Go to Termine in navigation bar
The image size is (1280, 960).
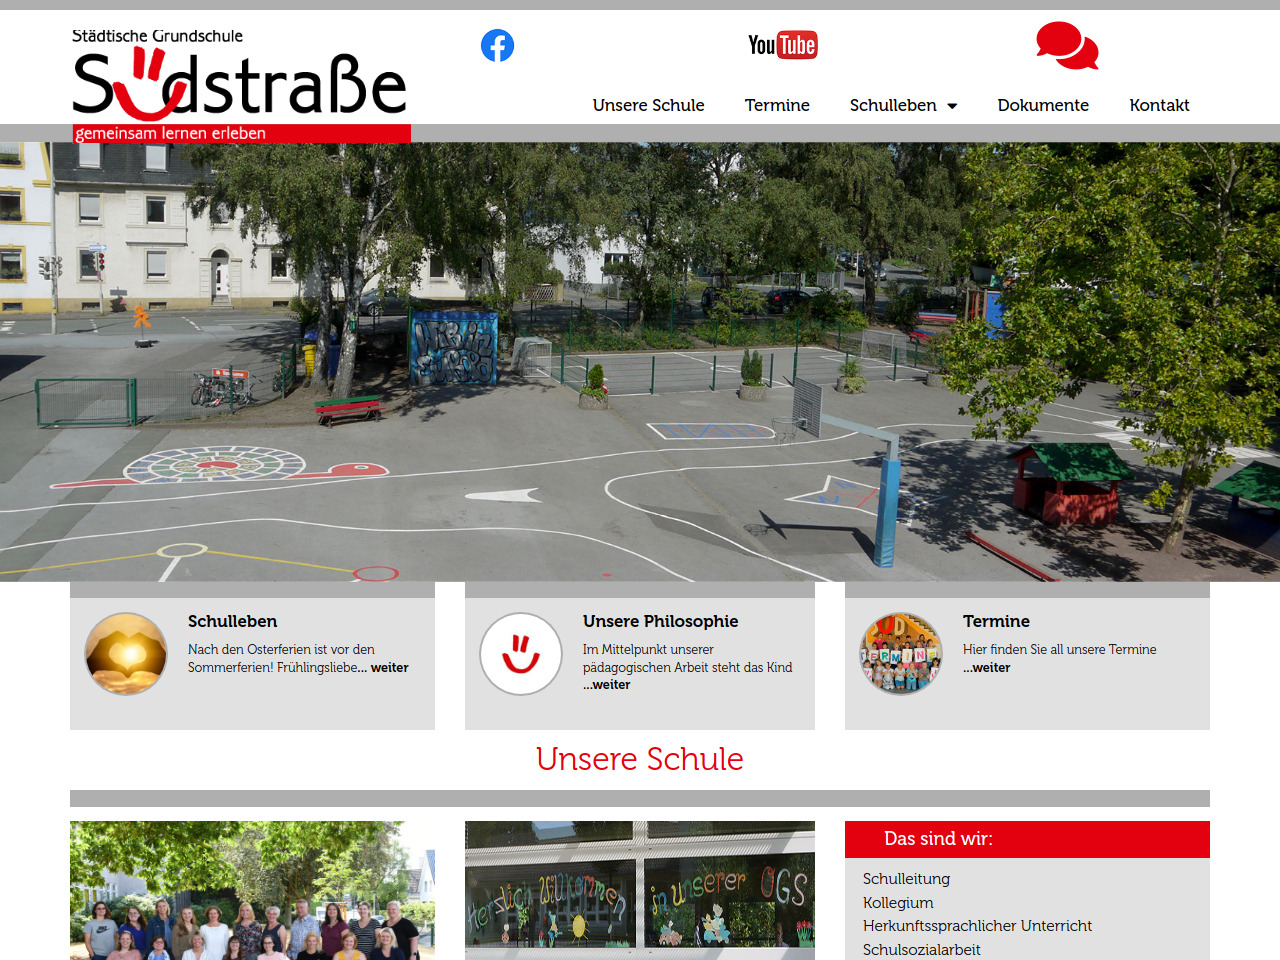(x=777, y=105)
